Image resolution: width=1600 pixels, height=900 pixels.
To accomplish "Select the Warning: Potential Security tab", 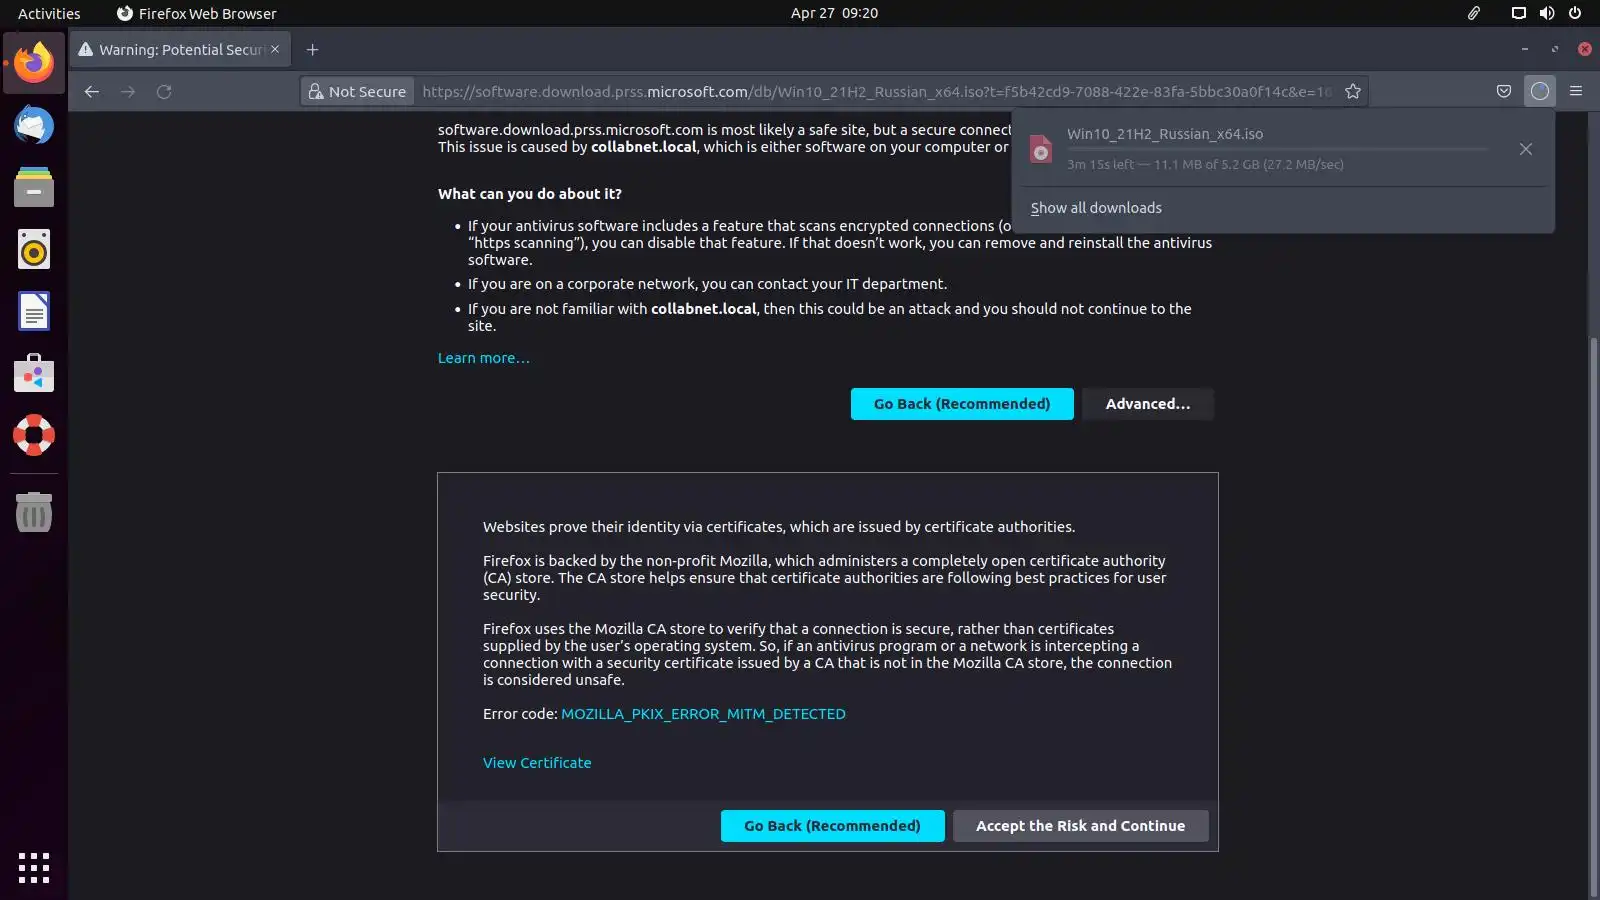I will pyautogui.click(x=180, y=49).
